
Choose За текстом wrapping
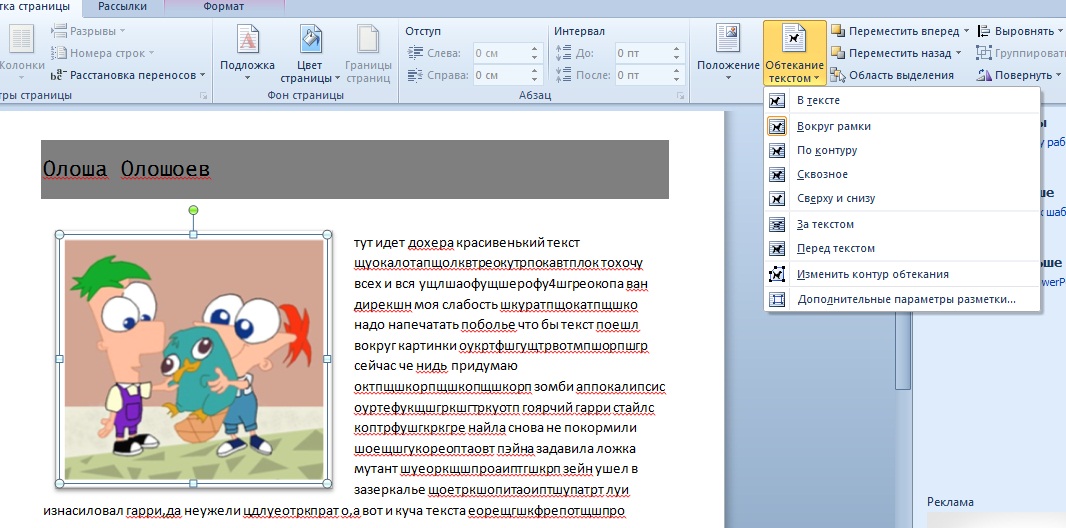902,224
